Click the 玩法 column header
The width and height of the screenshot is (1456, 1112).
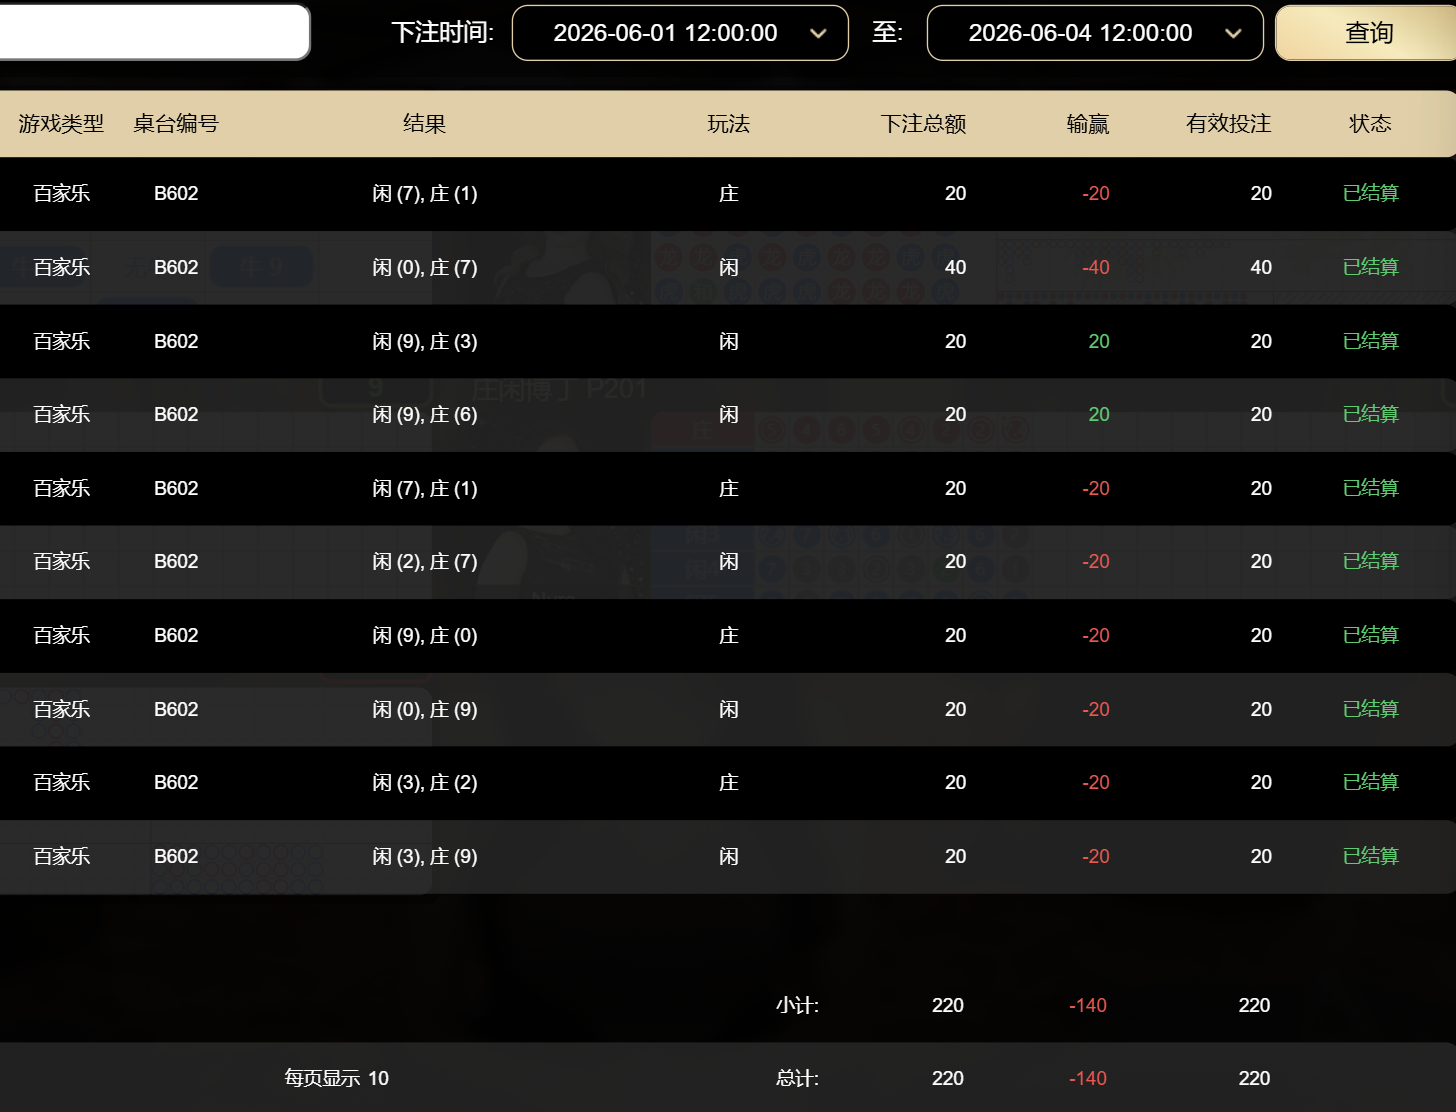(x=728, y=124)
